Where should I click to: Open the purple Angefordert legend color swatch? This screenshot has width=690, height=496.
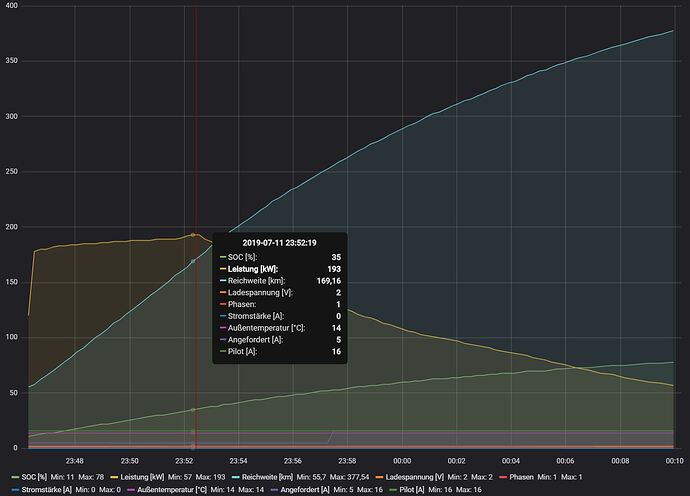click(274, 489)
